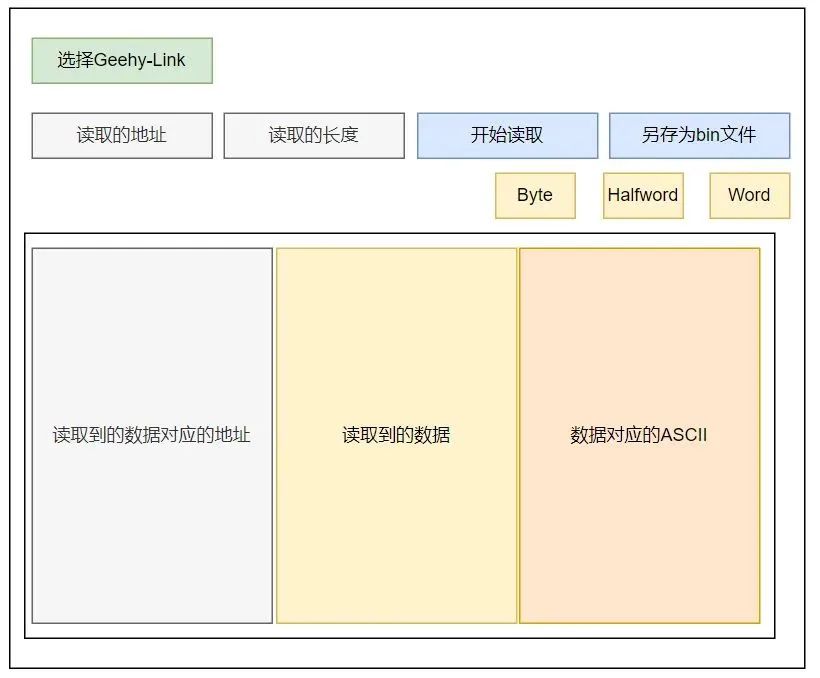The height and width of the screenshot is (678, 820).
Task: Select the Word display mode
Action: [x=749, y=196]
